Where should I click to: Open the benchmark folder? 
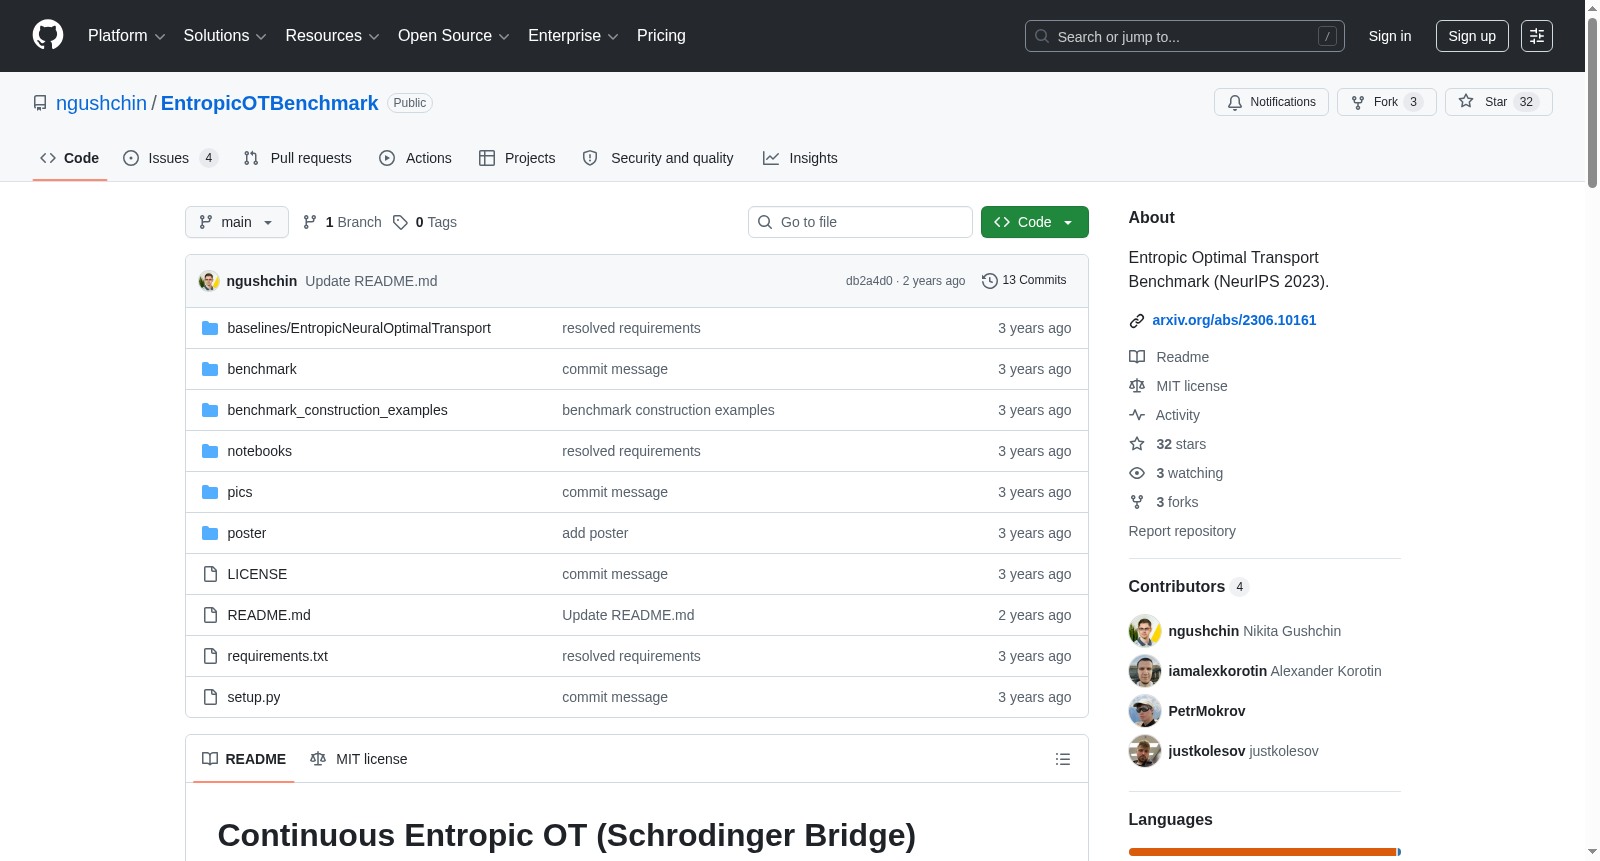pos(262,369)
